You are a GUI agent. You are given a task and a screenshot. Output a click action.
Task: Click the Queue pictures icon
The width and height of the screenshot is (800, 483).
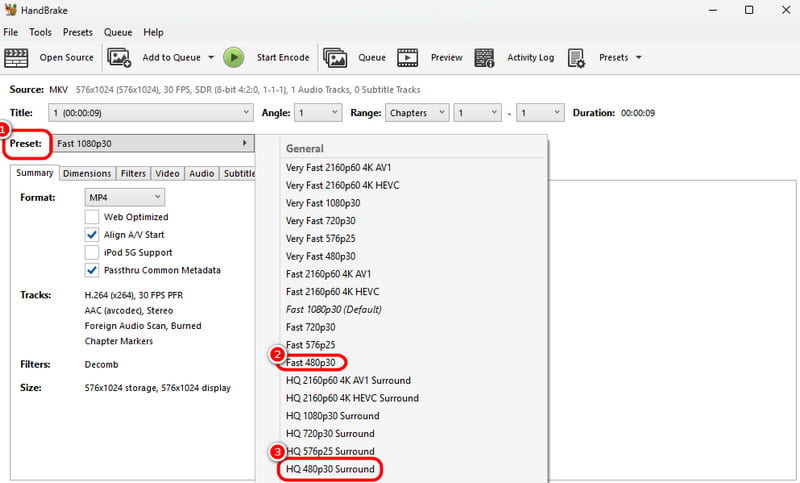335,58
